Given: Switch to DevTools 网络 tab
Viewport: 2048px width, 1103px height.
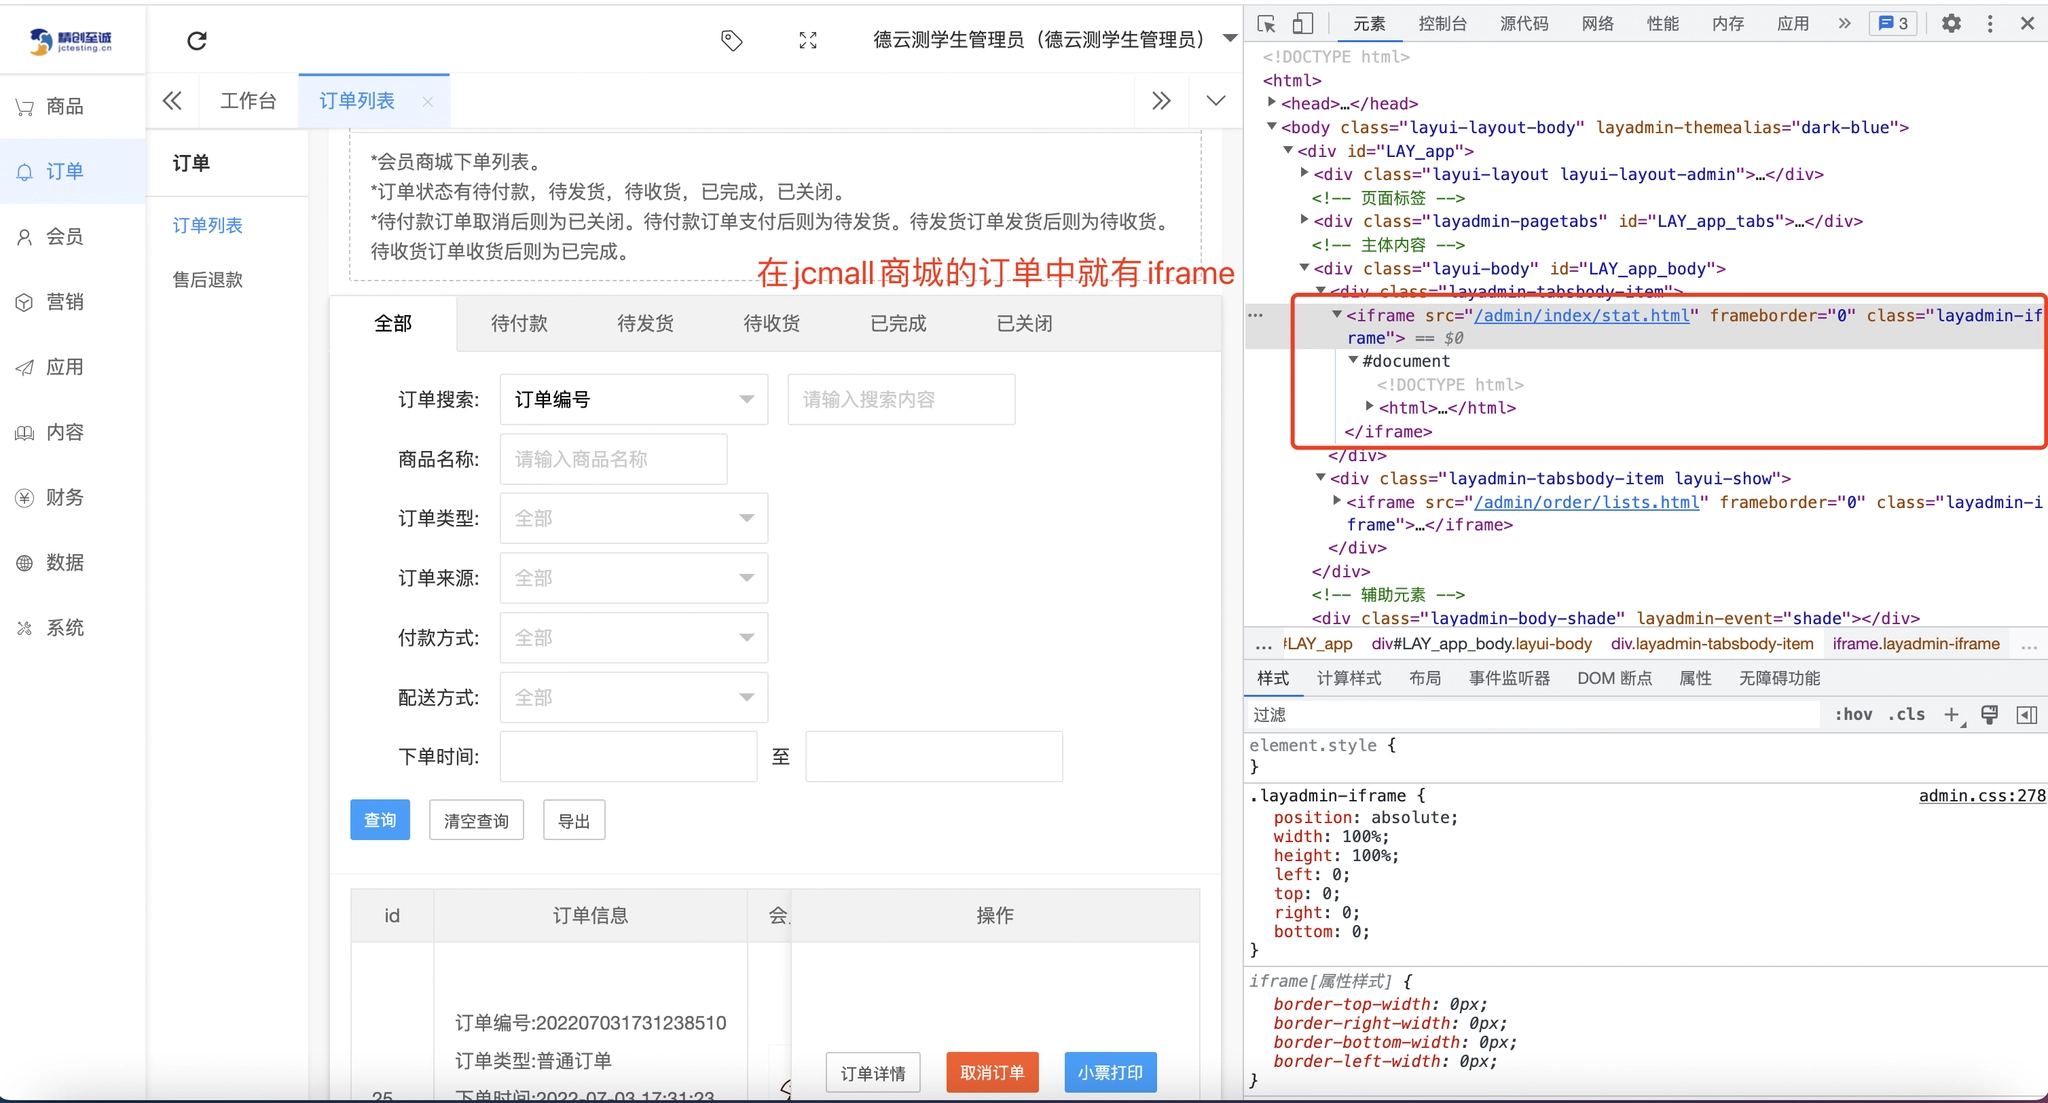Looking at the screenshot, I should [1598, 23].
